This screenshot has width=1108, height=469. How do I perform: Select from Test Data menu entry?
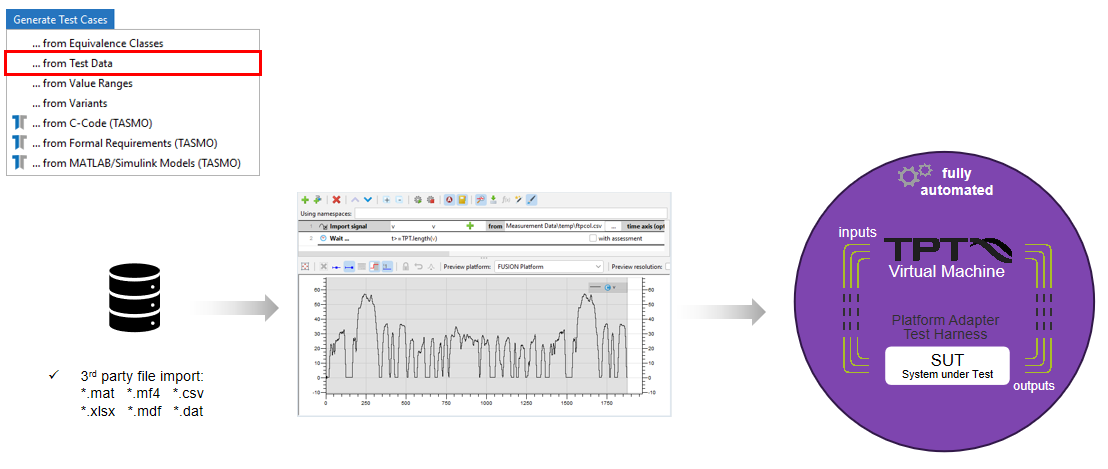134,63
